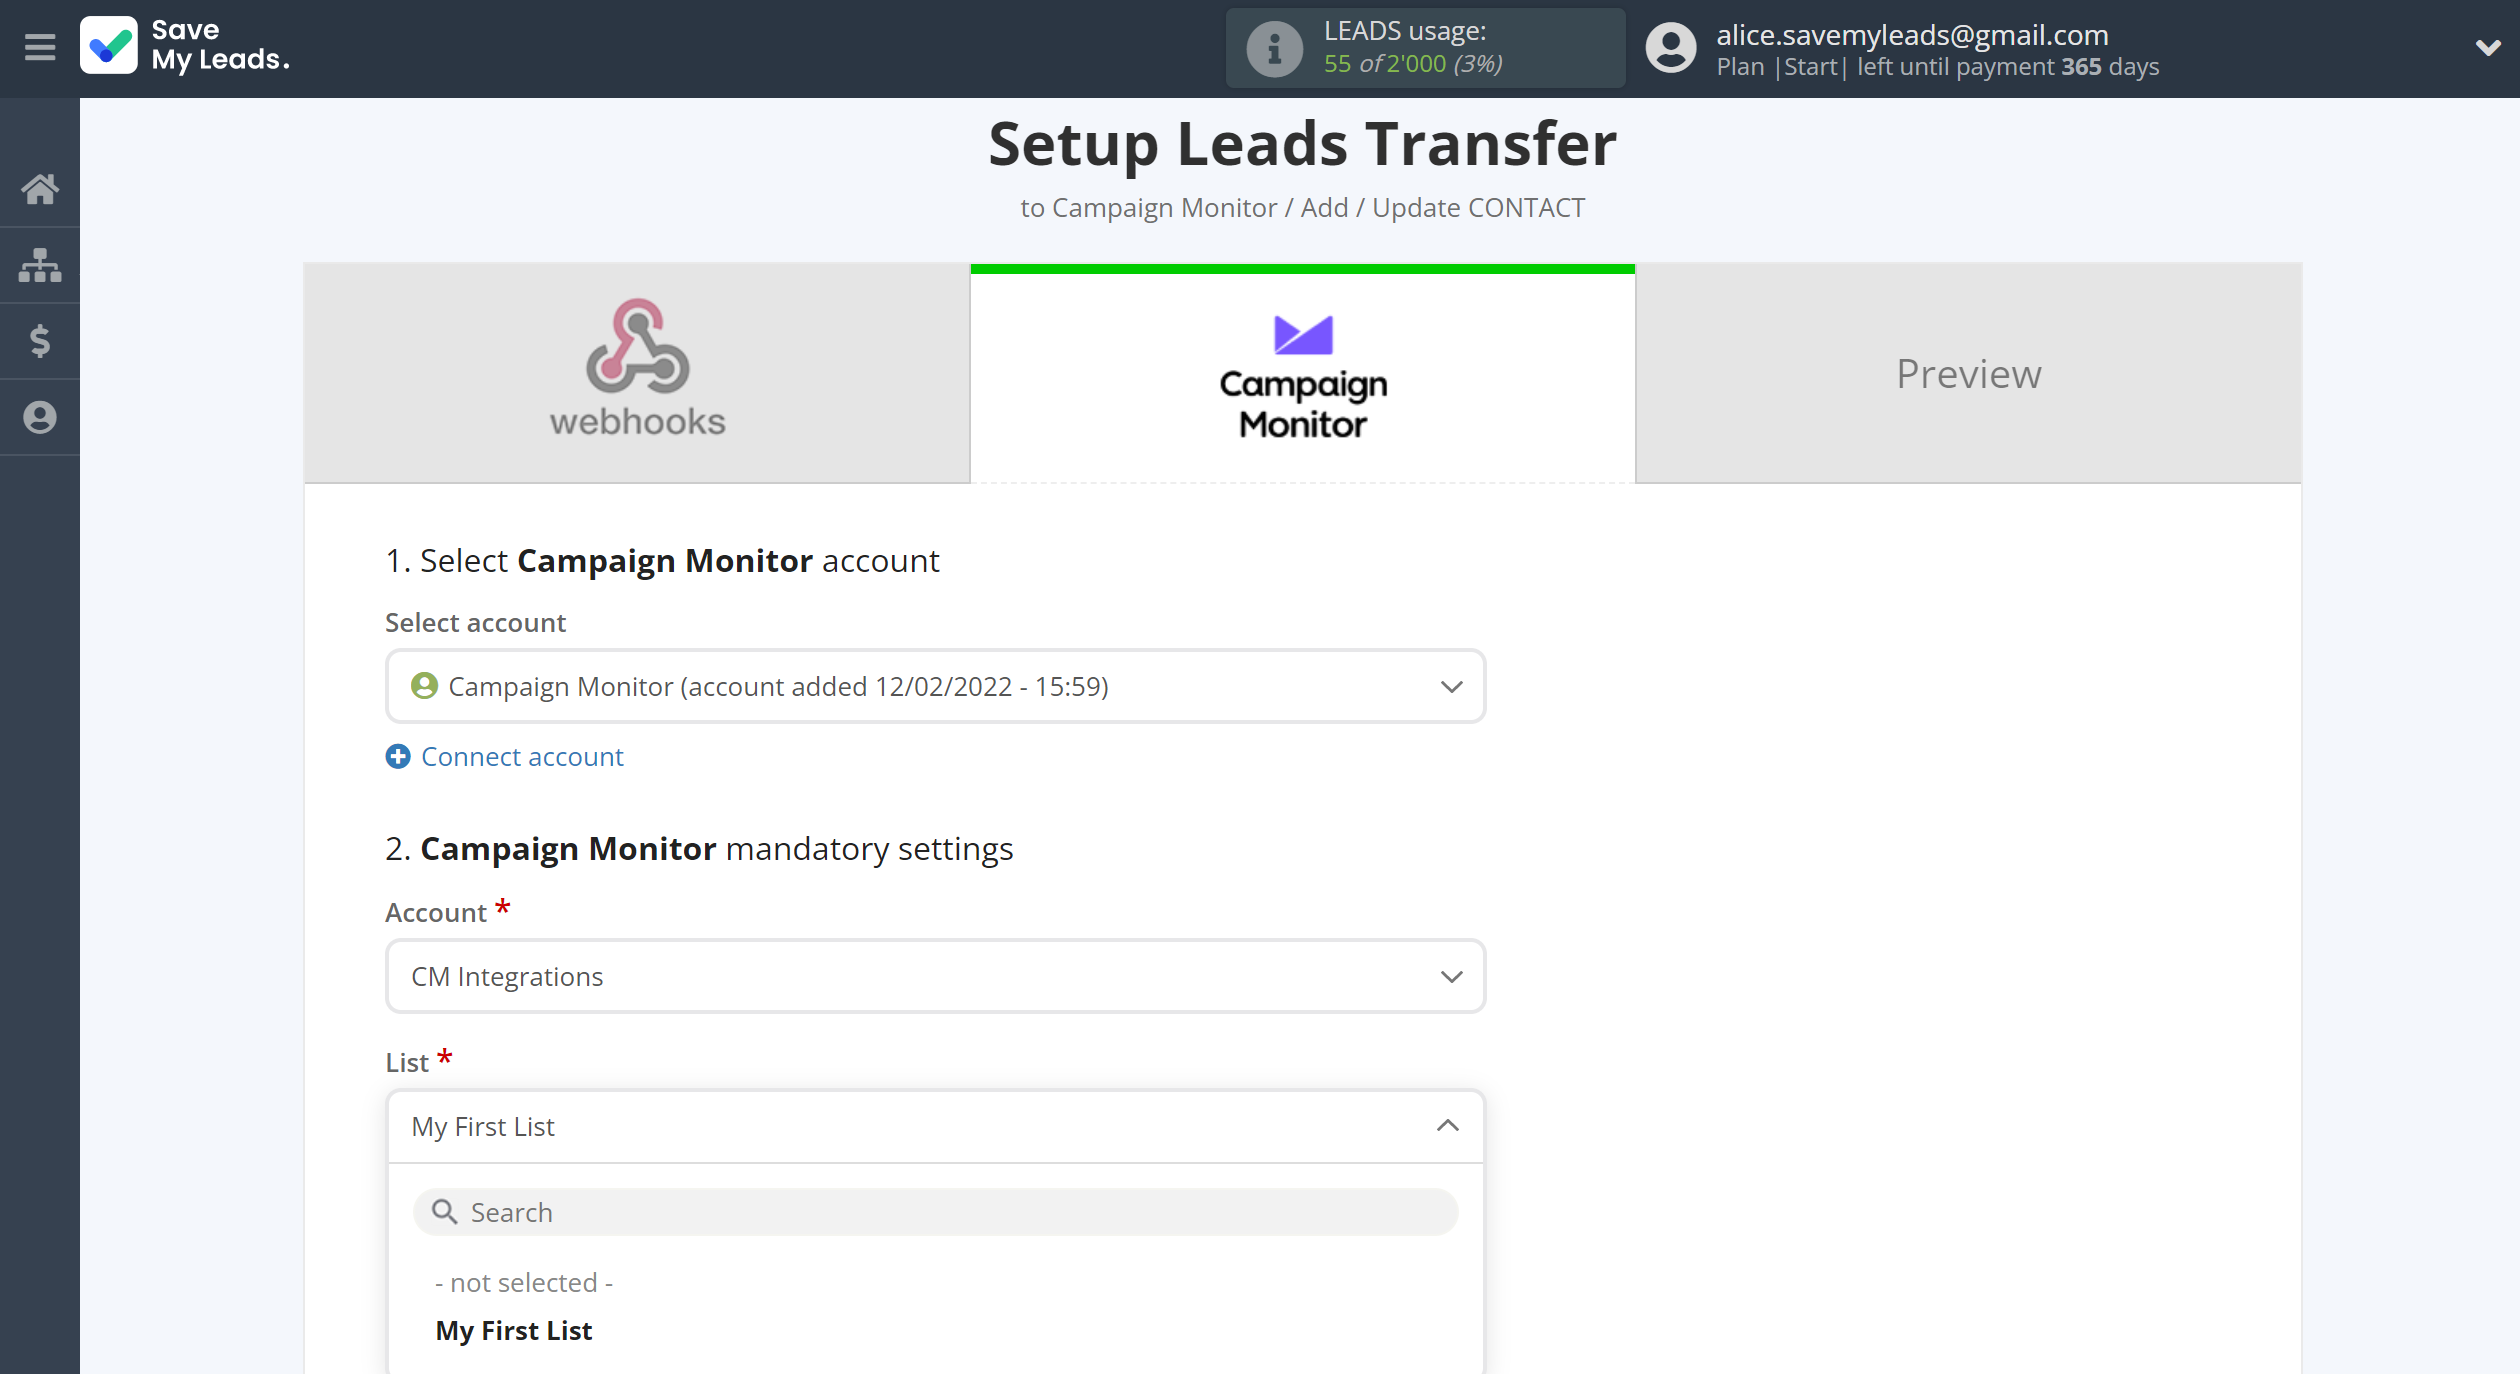This screenshot has height=1374, width=2520.
Task: Open profile icon in sidebar
Action: coord(40,417)
